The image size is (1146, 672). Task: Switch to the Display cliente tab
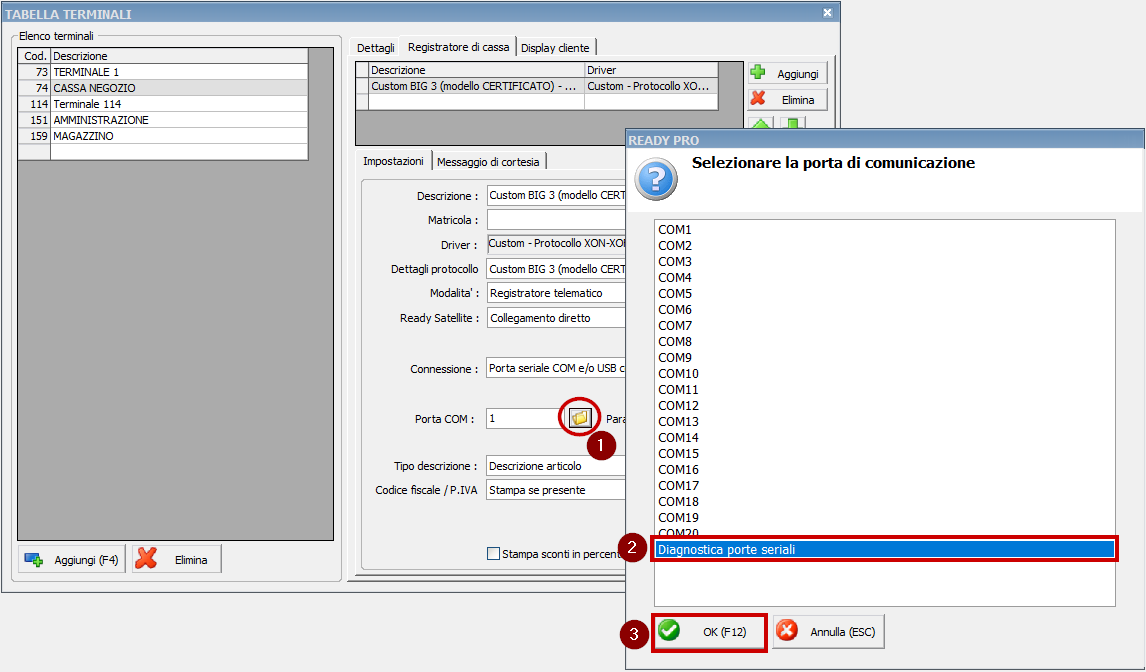tap(555, 48)
